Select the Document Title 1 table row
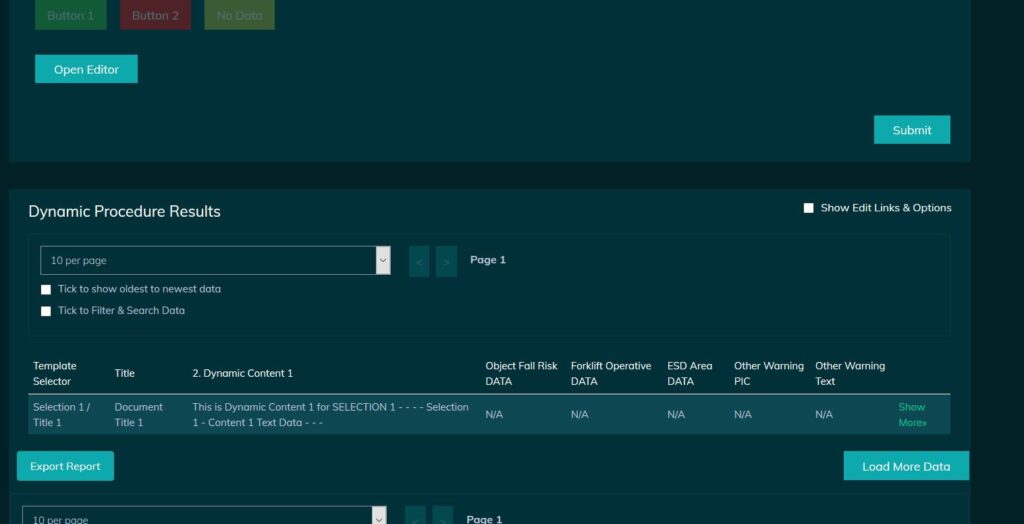 138,414
